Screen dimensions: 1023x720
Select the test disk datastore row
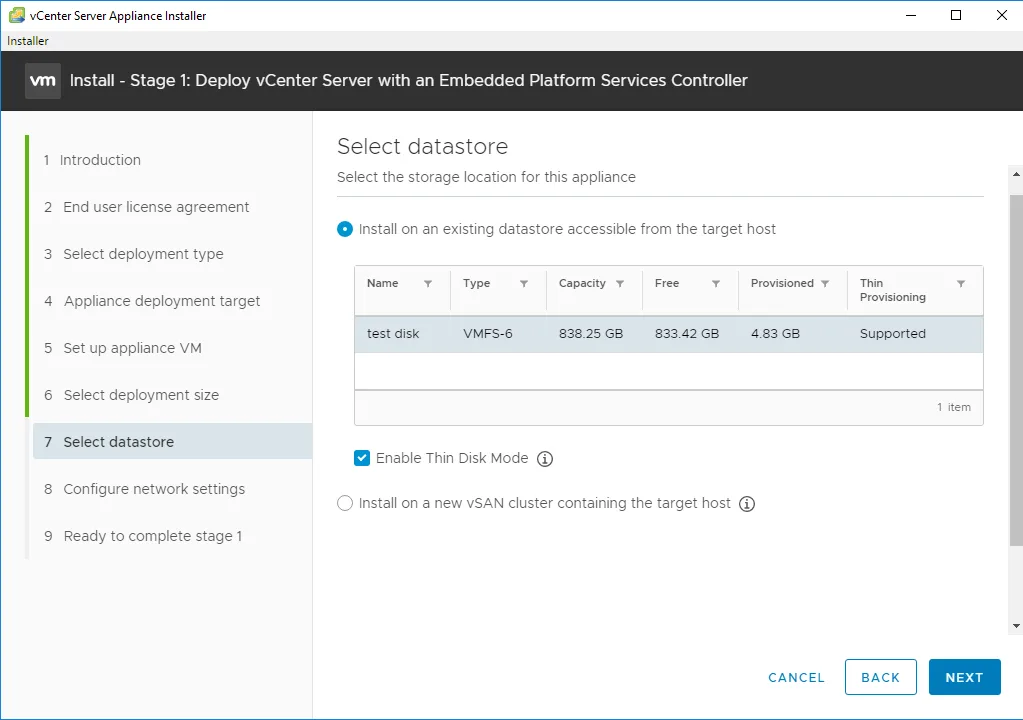(x=669, y=334)
